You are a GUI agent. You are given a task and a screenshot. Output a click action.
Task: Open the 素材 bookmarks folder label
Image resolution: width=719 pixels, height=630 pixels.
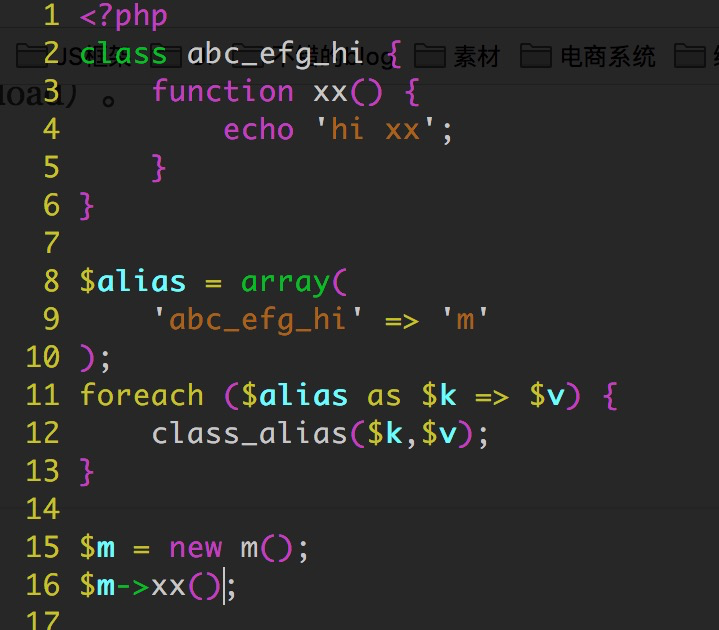(x=476, y=57)
